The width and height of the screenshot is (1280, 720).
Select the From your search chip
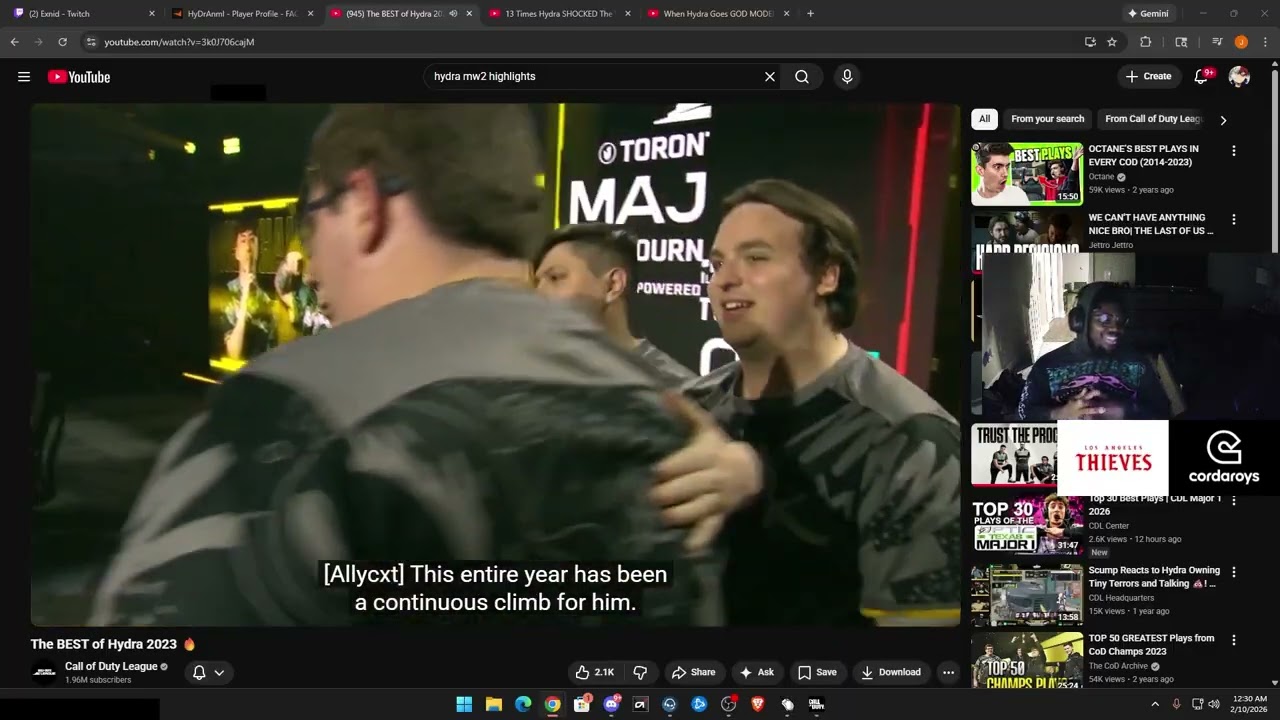1047,119
